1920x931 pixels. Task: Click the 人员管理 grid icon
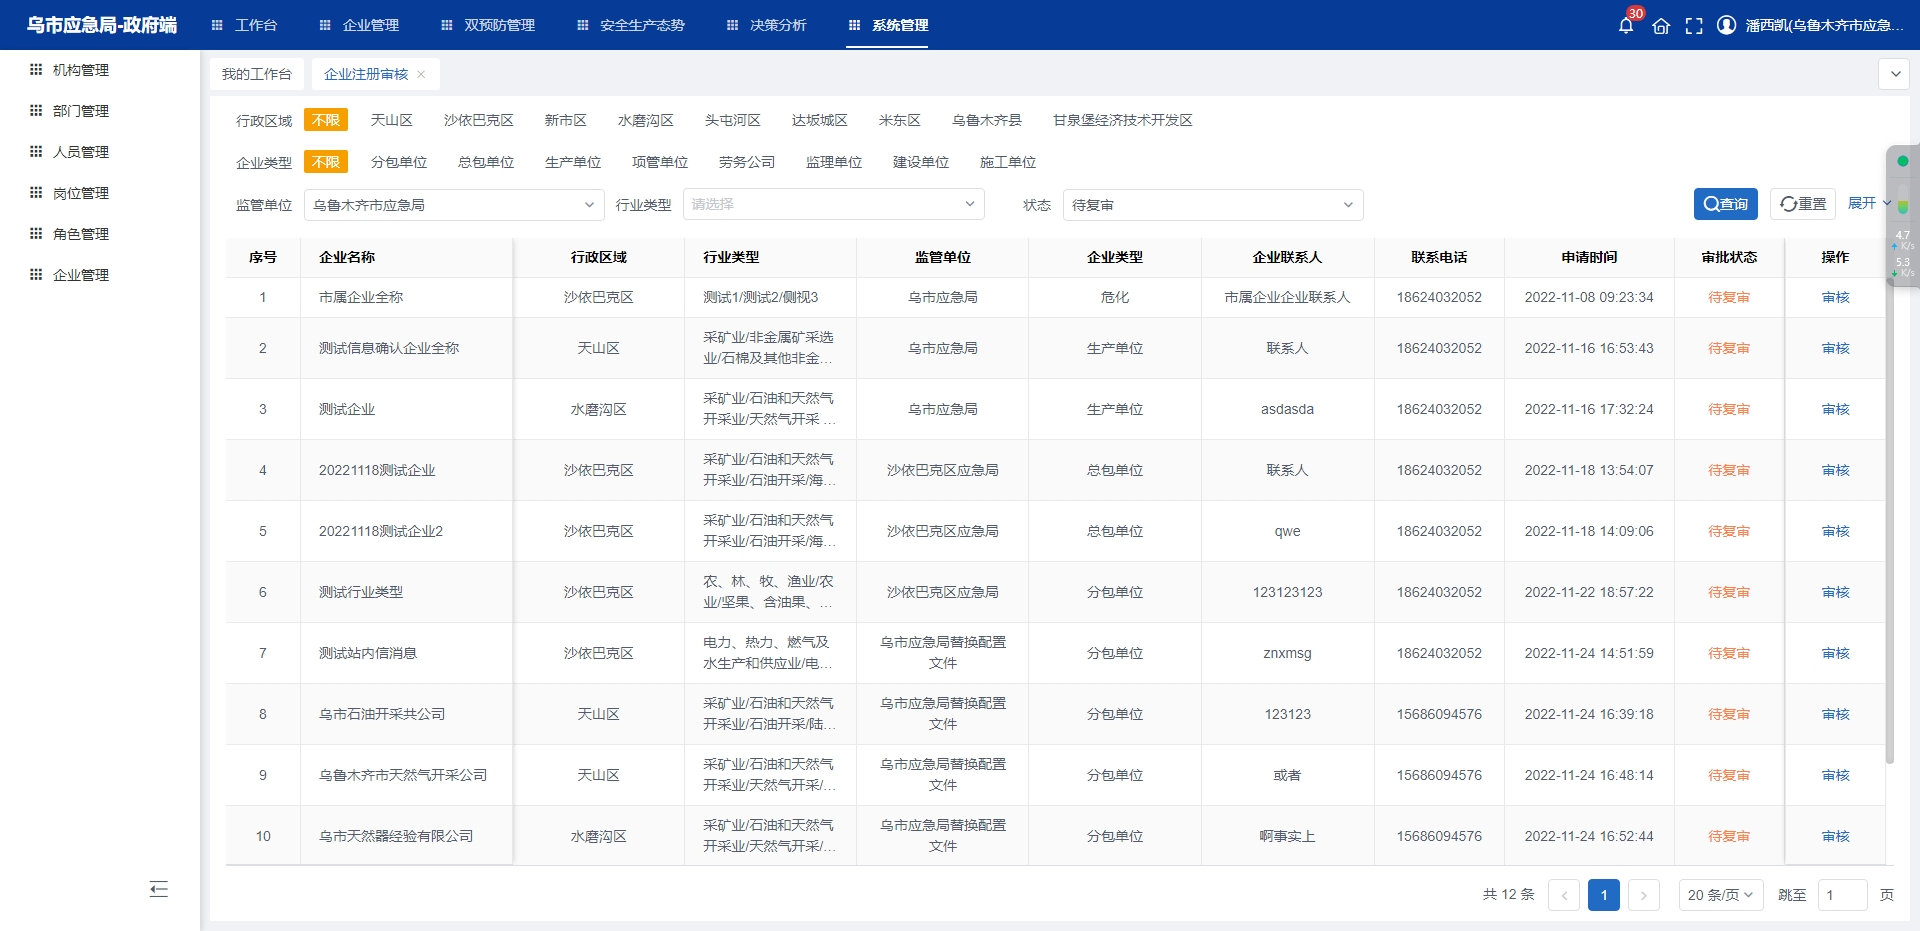36,151
